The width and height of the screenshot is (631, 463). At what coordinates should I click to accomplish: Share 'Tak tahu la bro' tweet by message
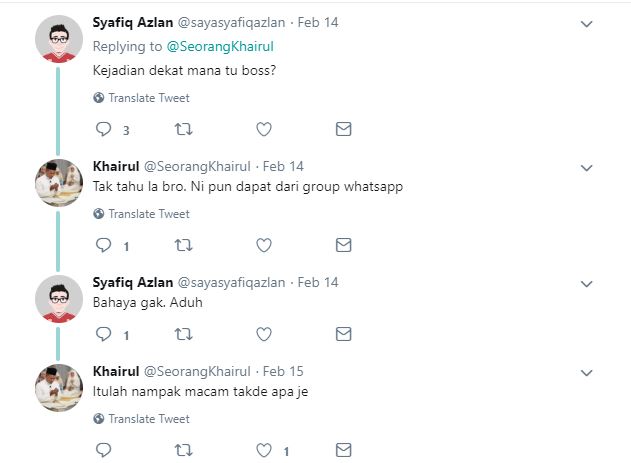coord(343,245)
